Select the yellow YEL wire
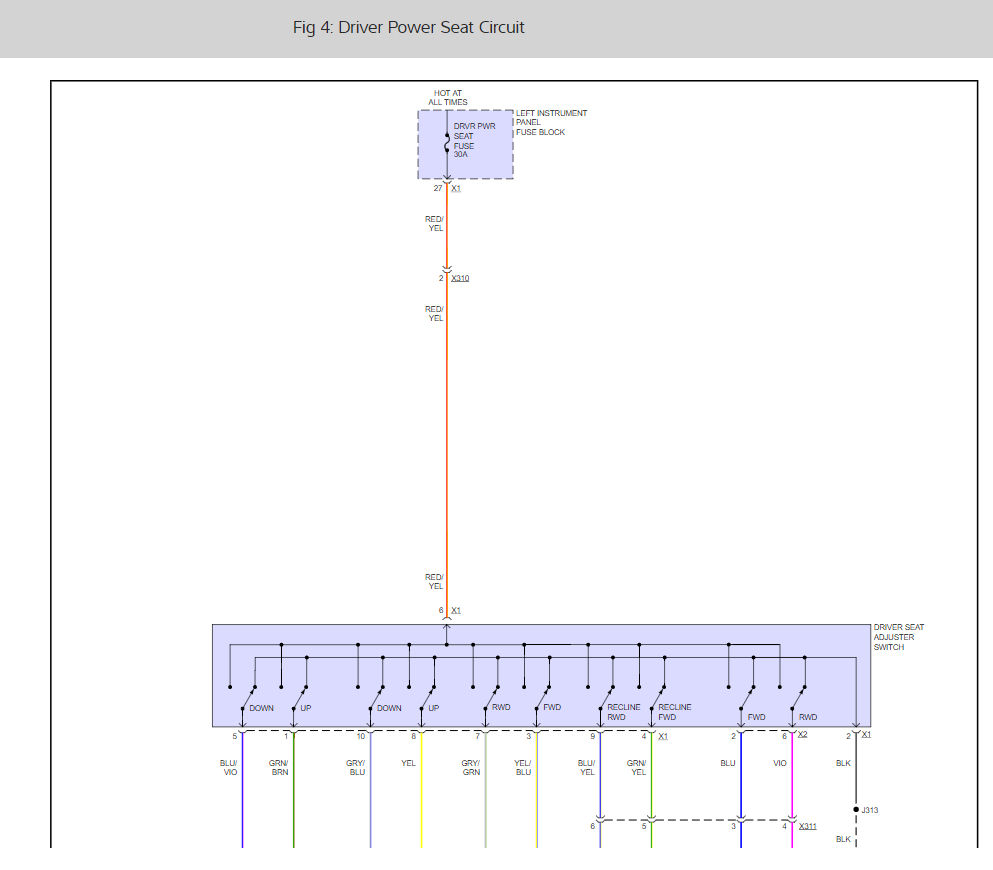Viewport: 993px width, 870px height. tap(422, 789)
